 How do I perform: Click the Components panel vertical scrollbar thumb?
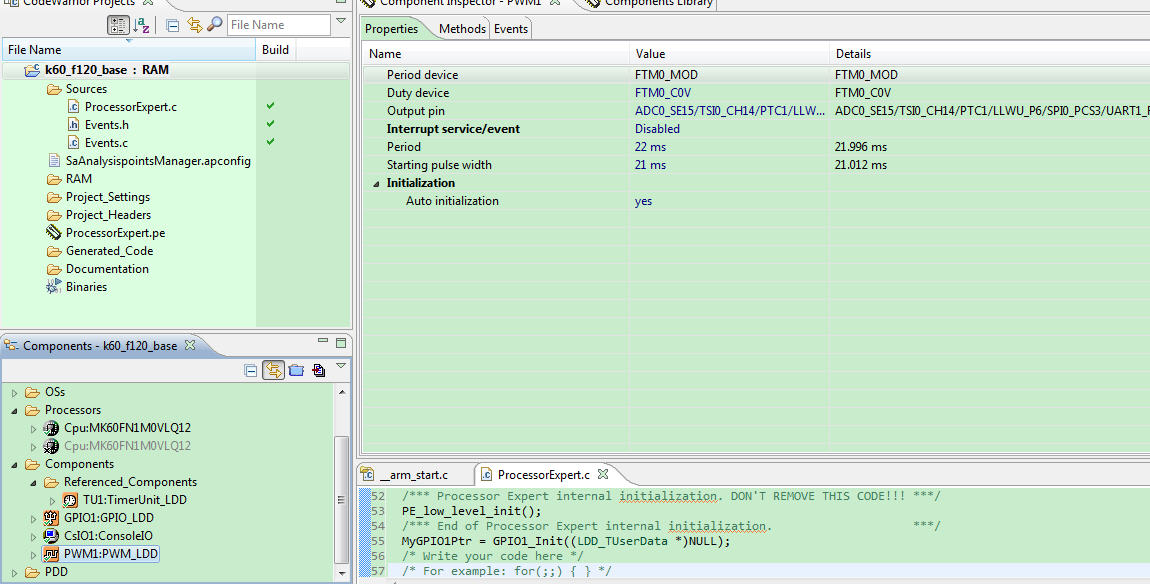[341, 500]
